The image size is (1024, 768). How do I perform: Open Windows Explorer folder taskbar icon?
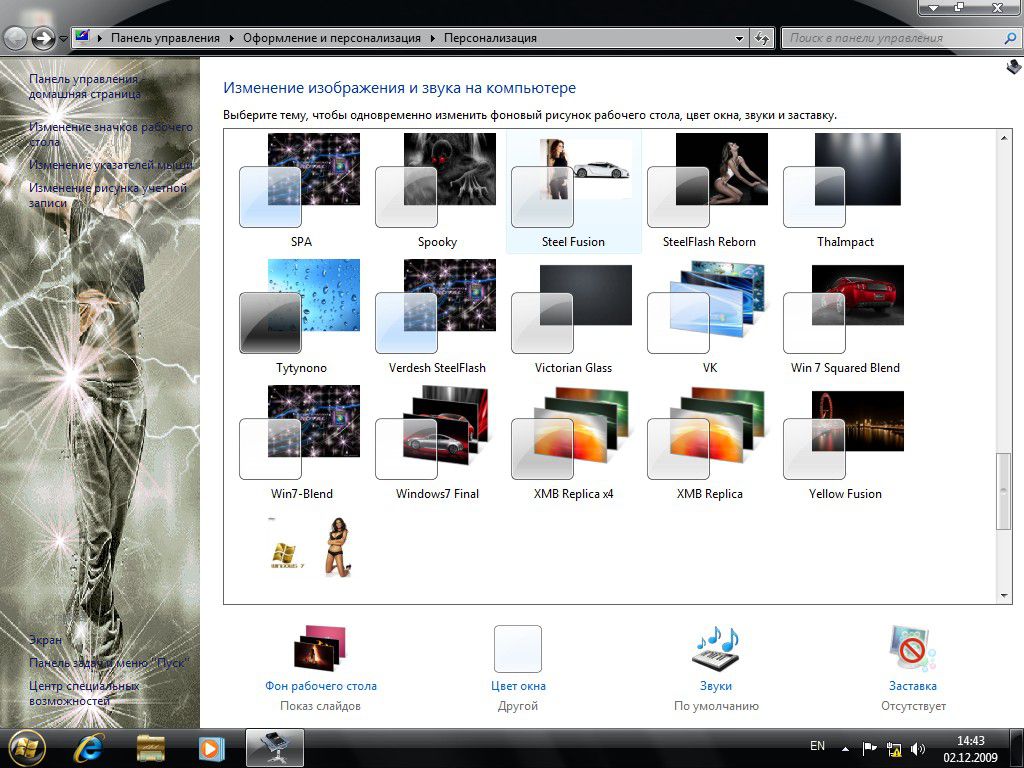click(x=150, y=748)
